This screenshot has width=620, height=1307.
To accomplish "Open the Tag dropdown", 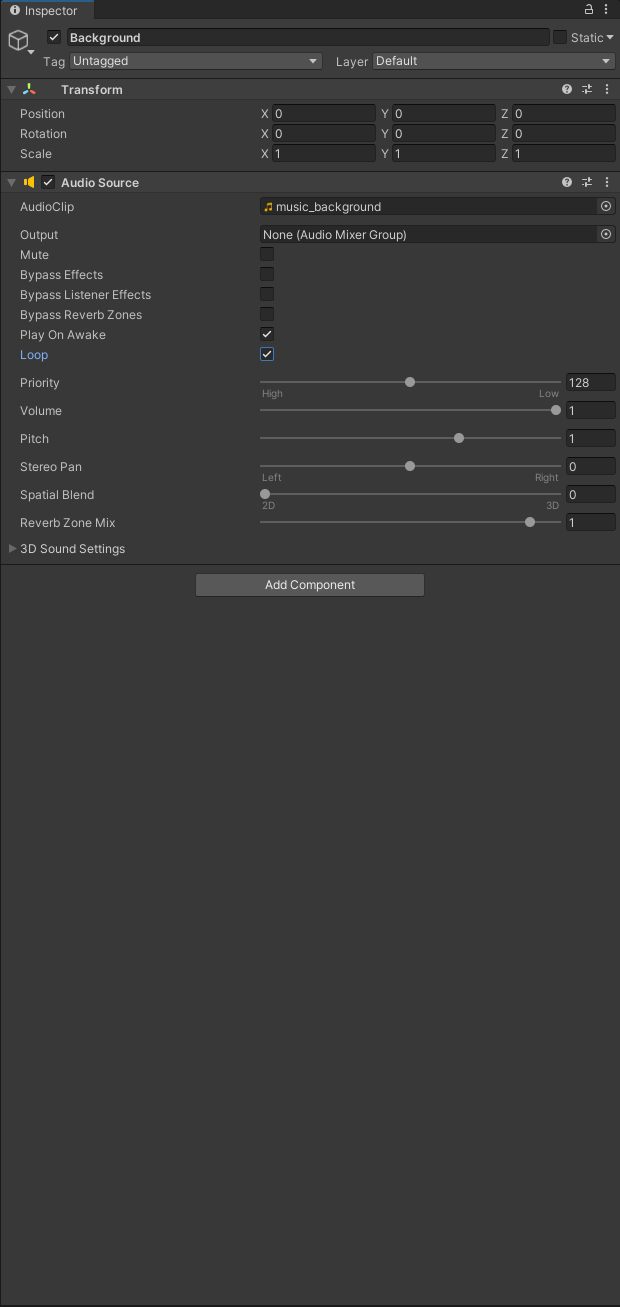I will click(195, 61).
